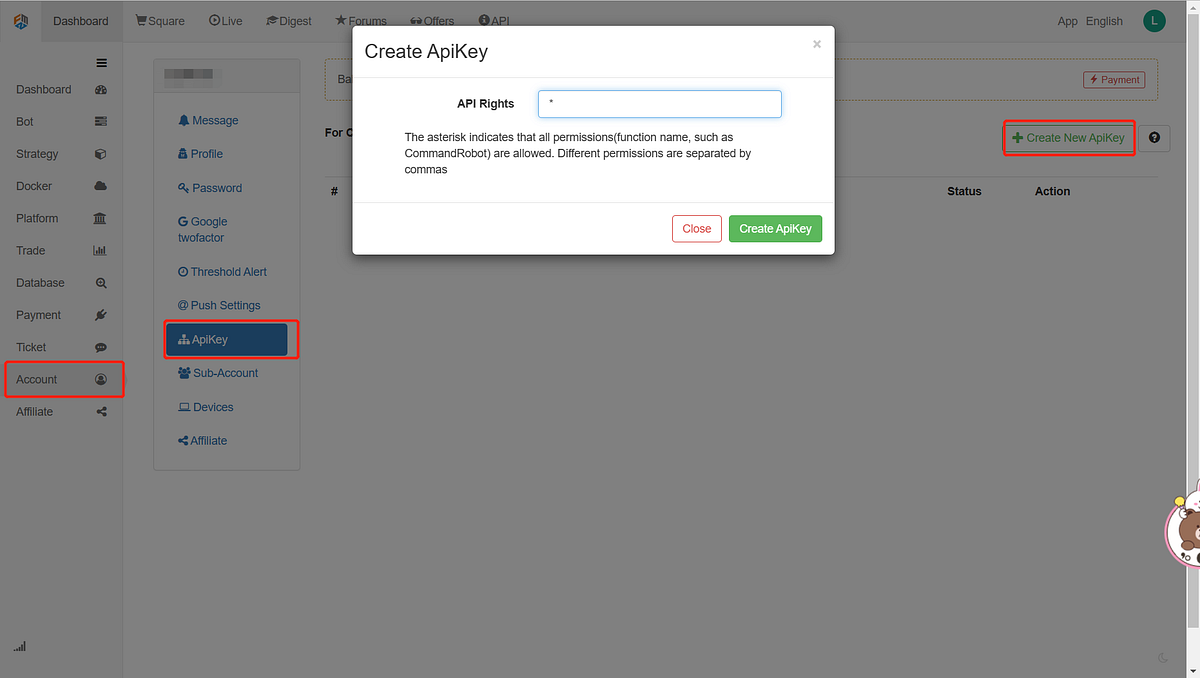Open the Digest menu item
This screenshot has height=678, width=1200.
(x=289, y=20)
